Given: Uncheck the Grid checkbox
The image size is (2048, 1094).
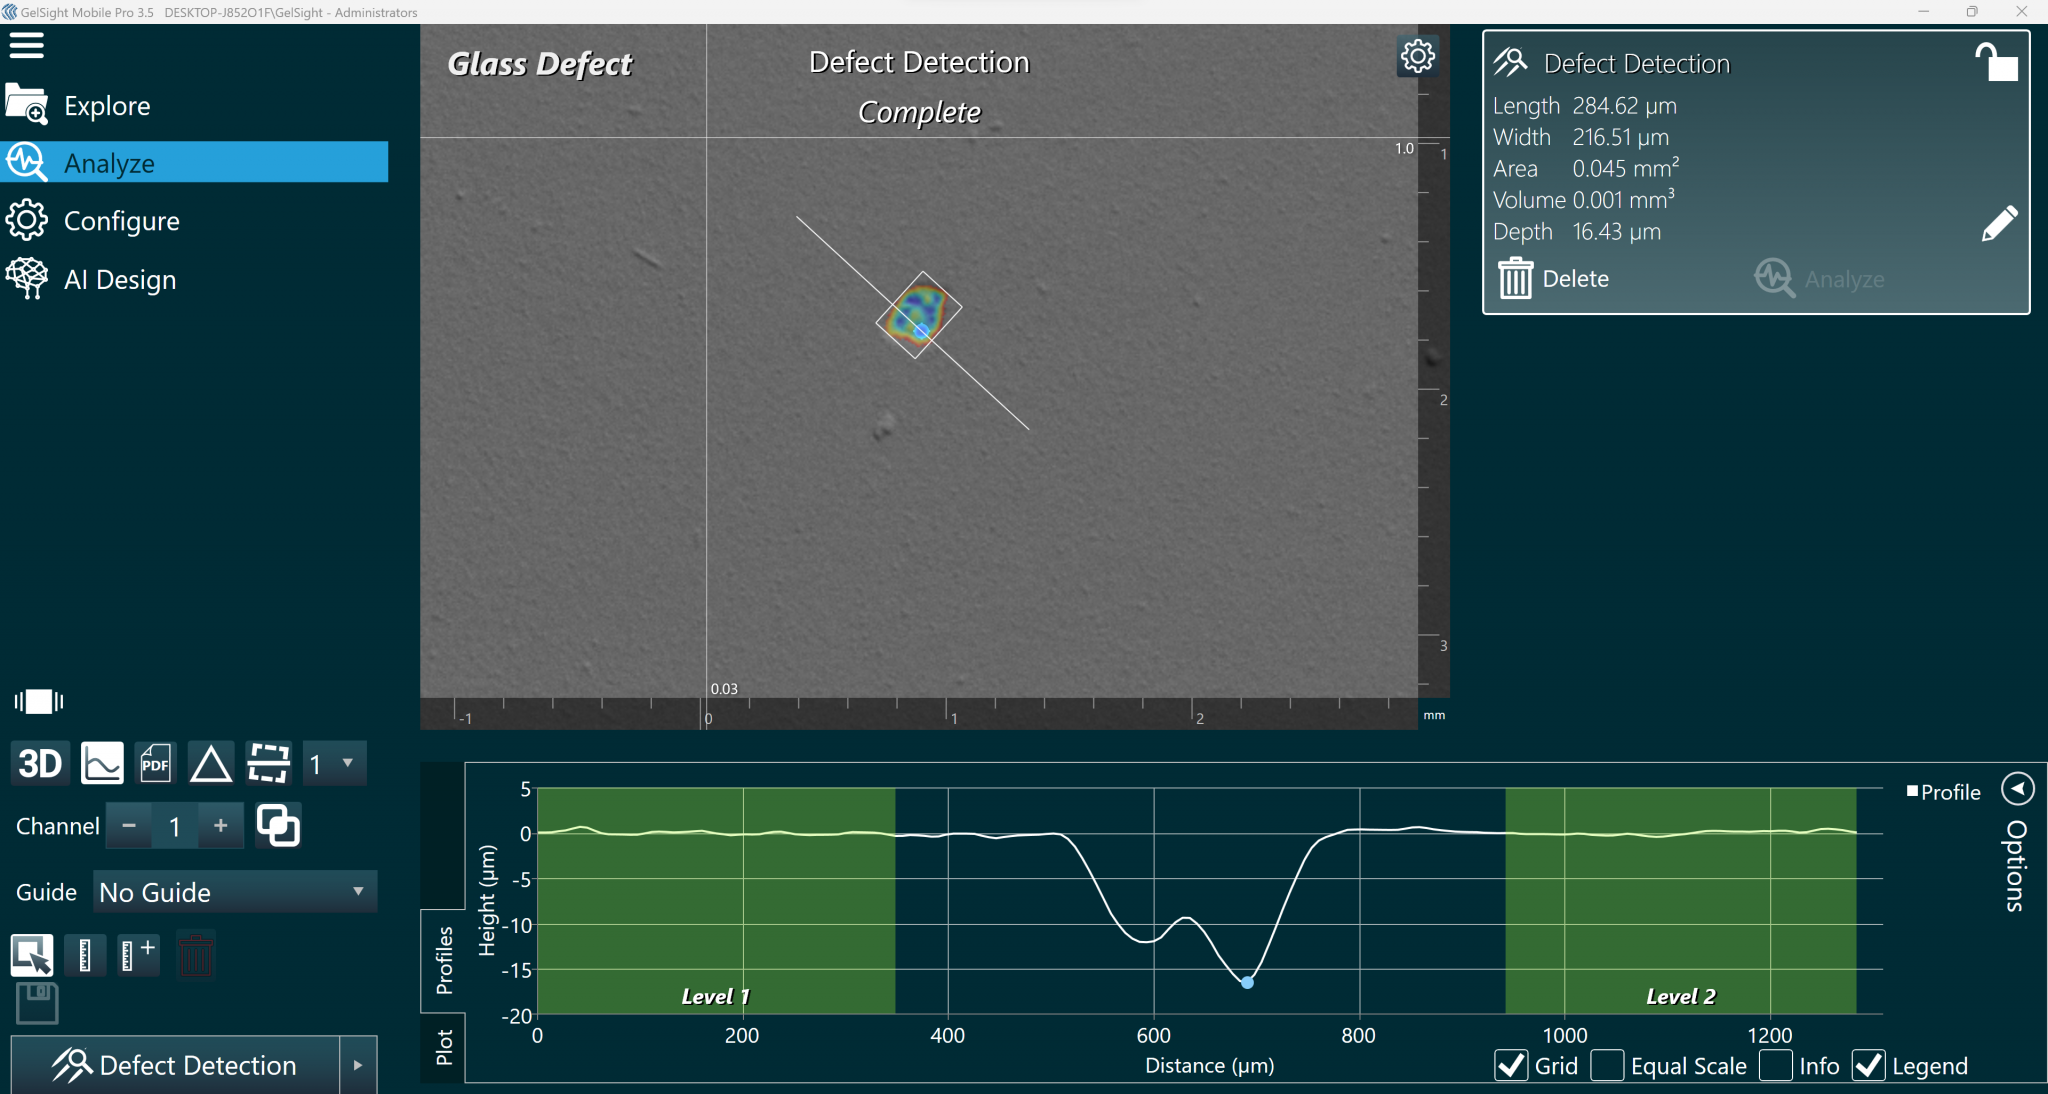Looking at the screenshot, I should tap(1511, 1066).
